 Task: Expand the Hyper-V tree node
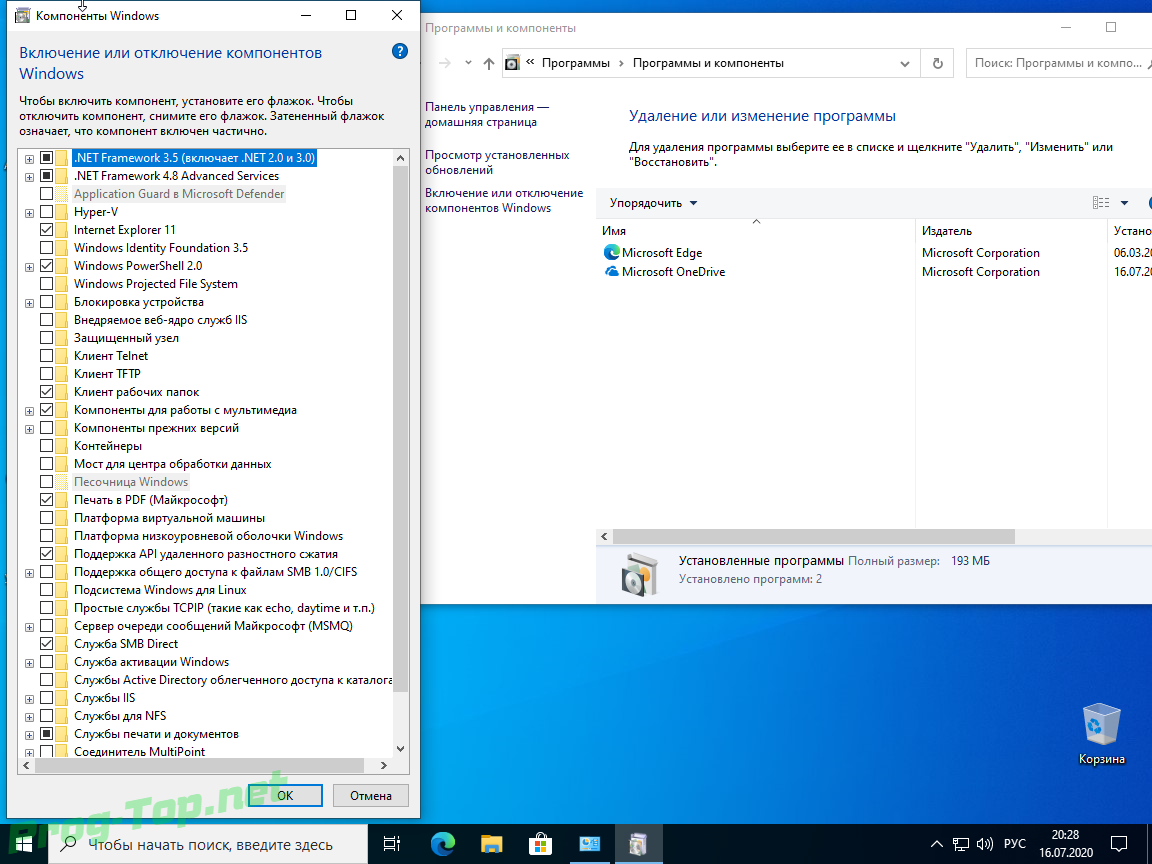point(29,213)
